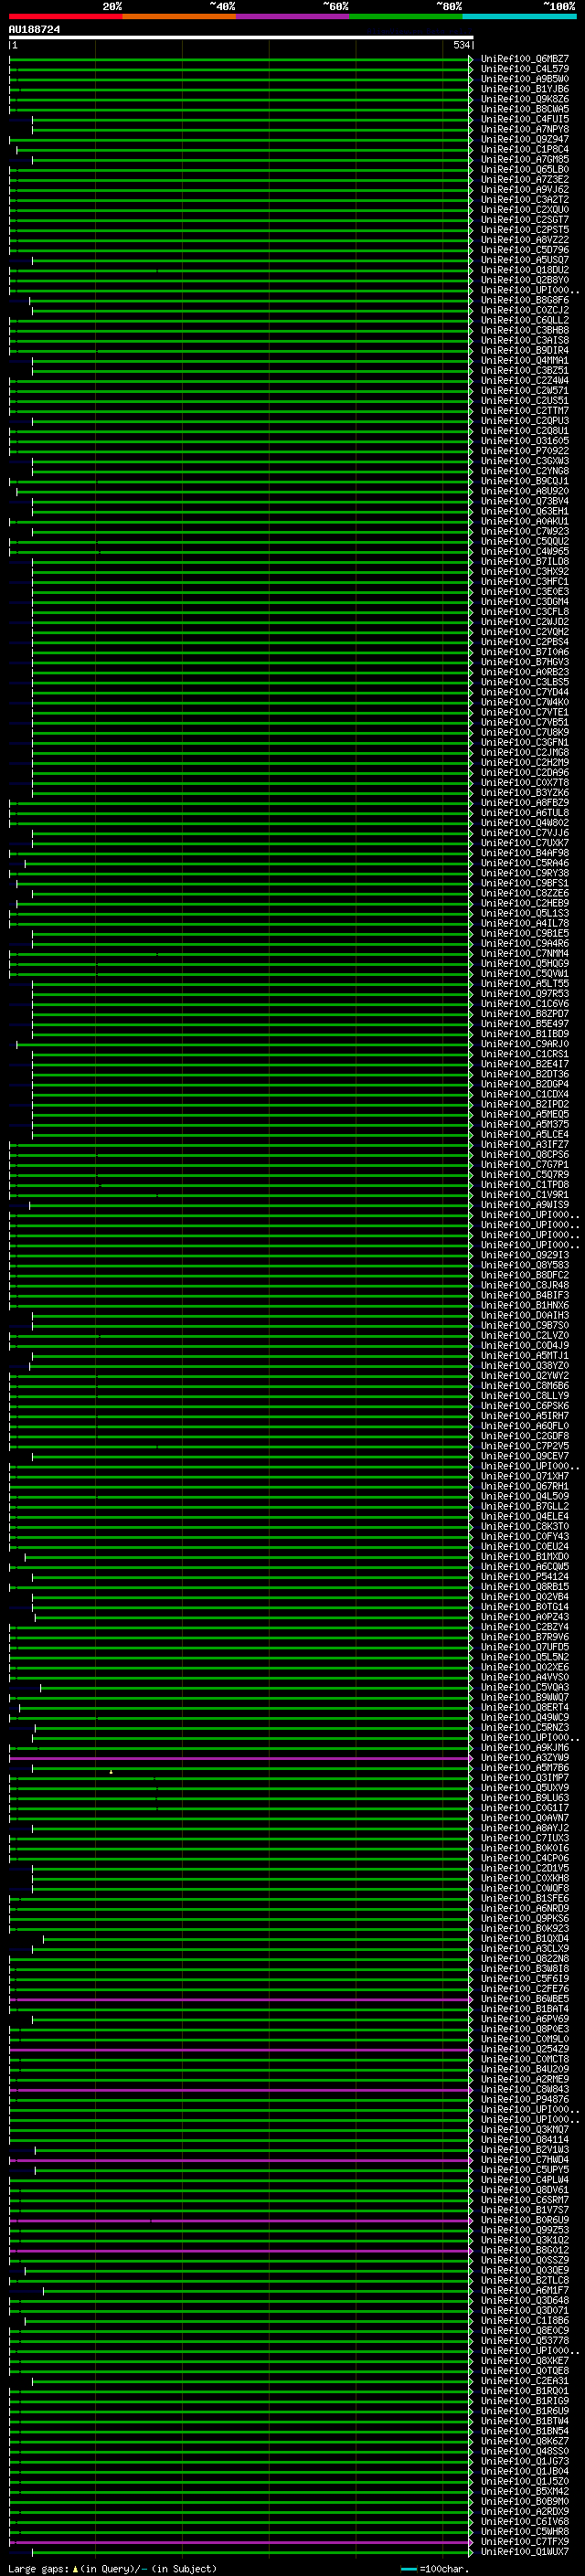Open hit UniRef100_B0K0I6
The height and width of the screenshot is (2576, 585).
click(x=525, y=1848)
